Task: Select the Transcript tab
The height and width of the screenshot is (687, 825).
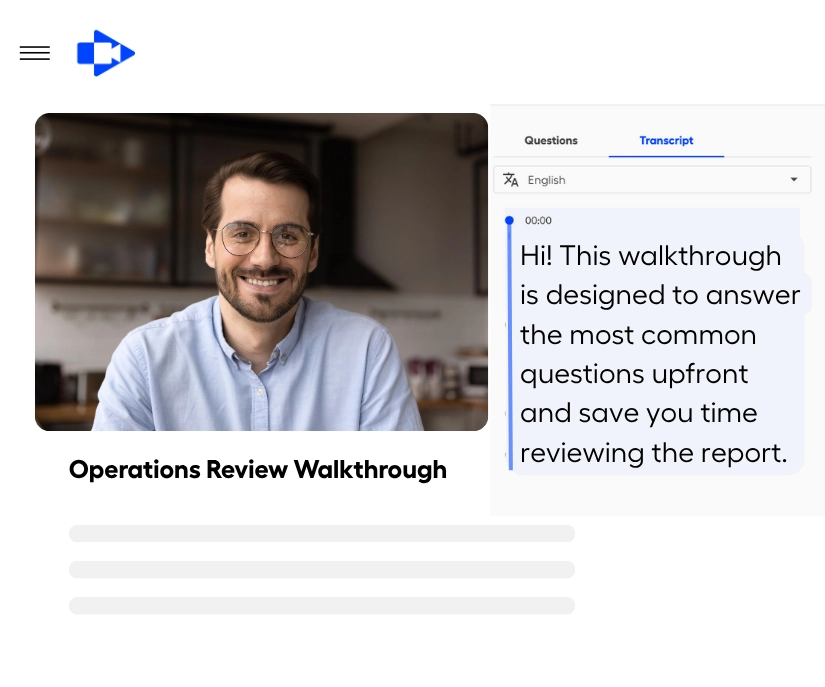Action: pos(666,140)
